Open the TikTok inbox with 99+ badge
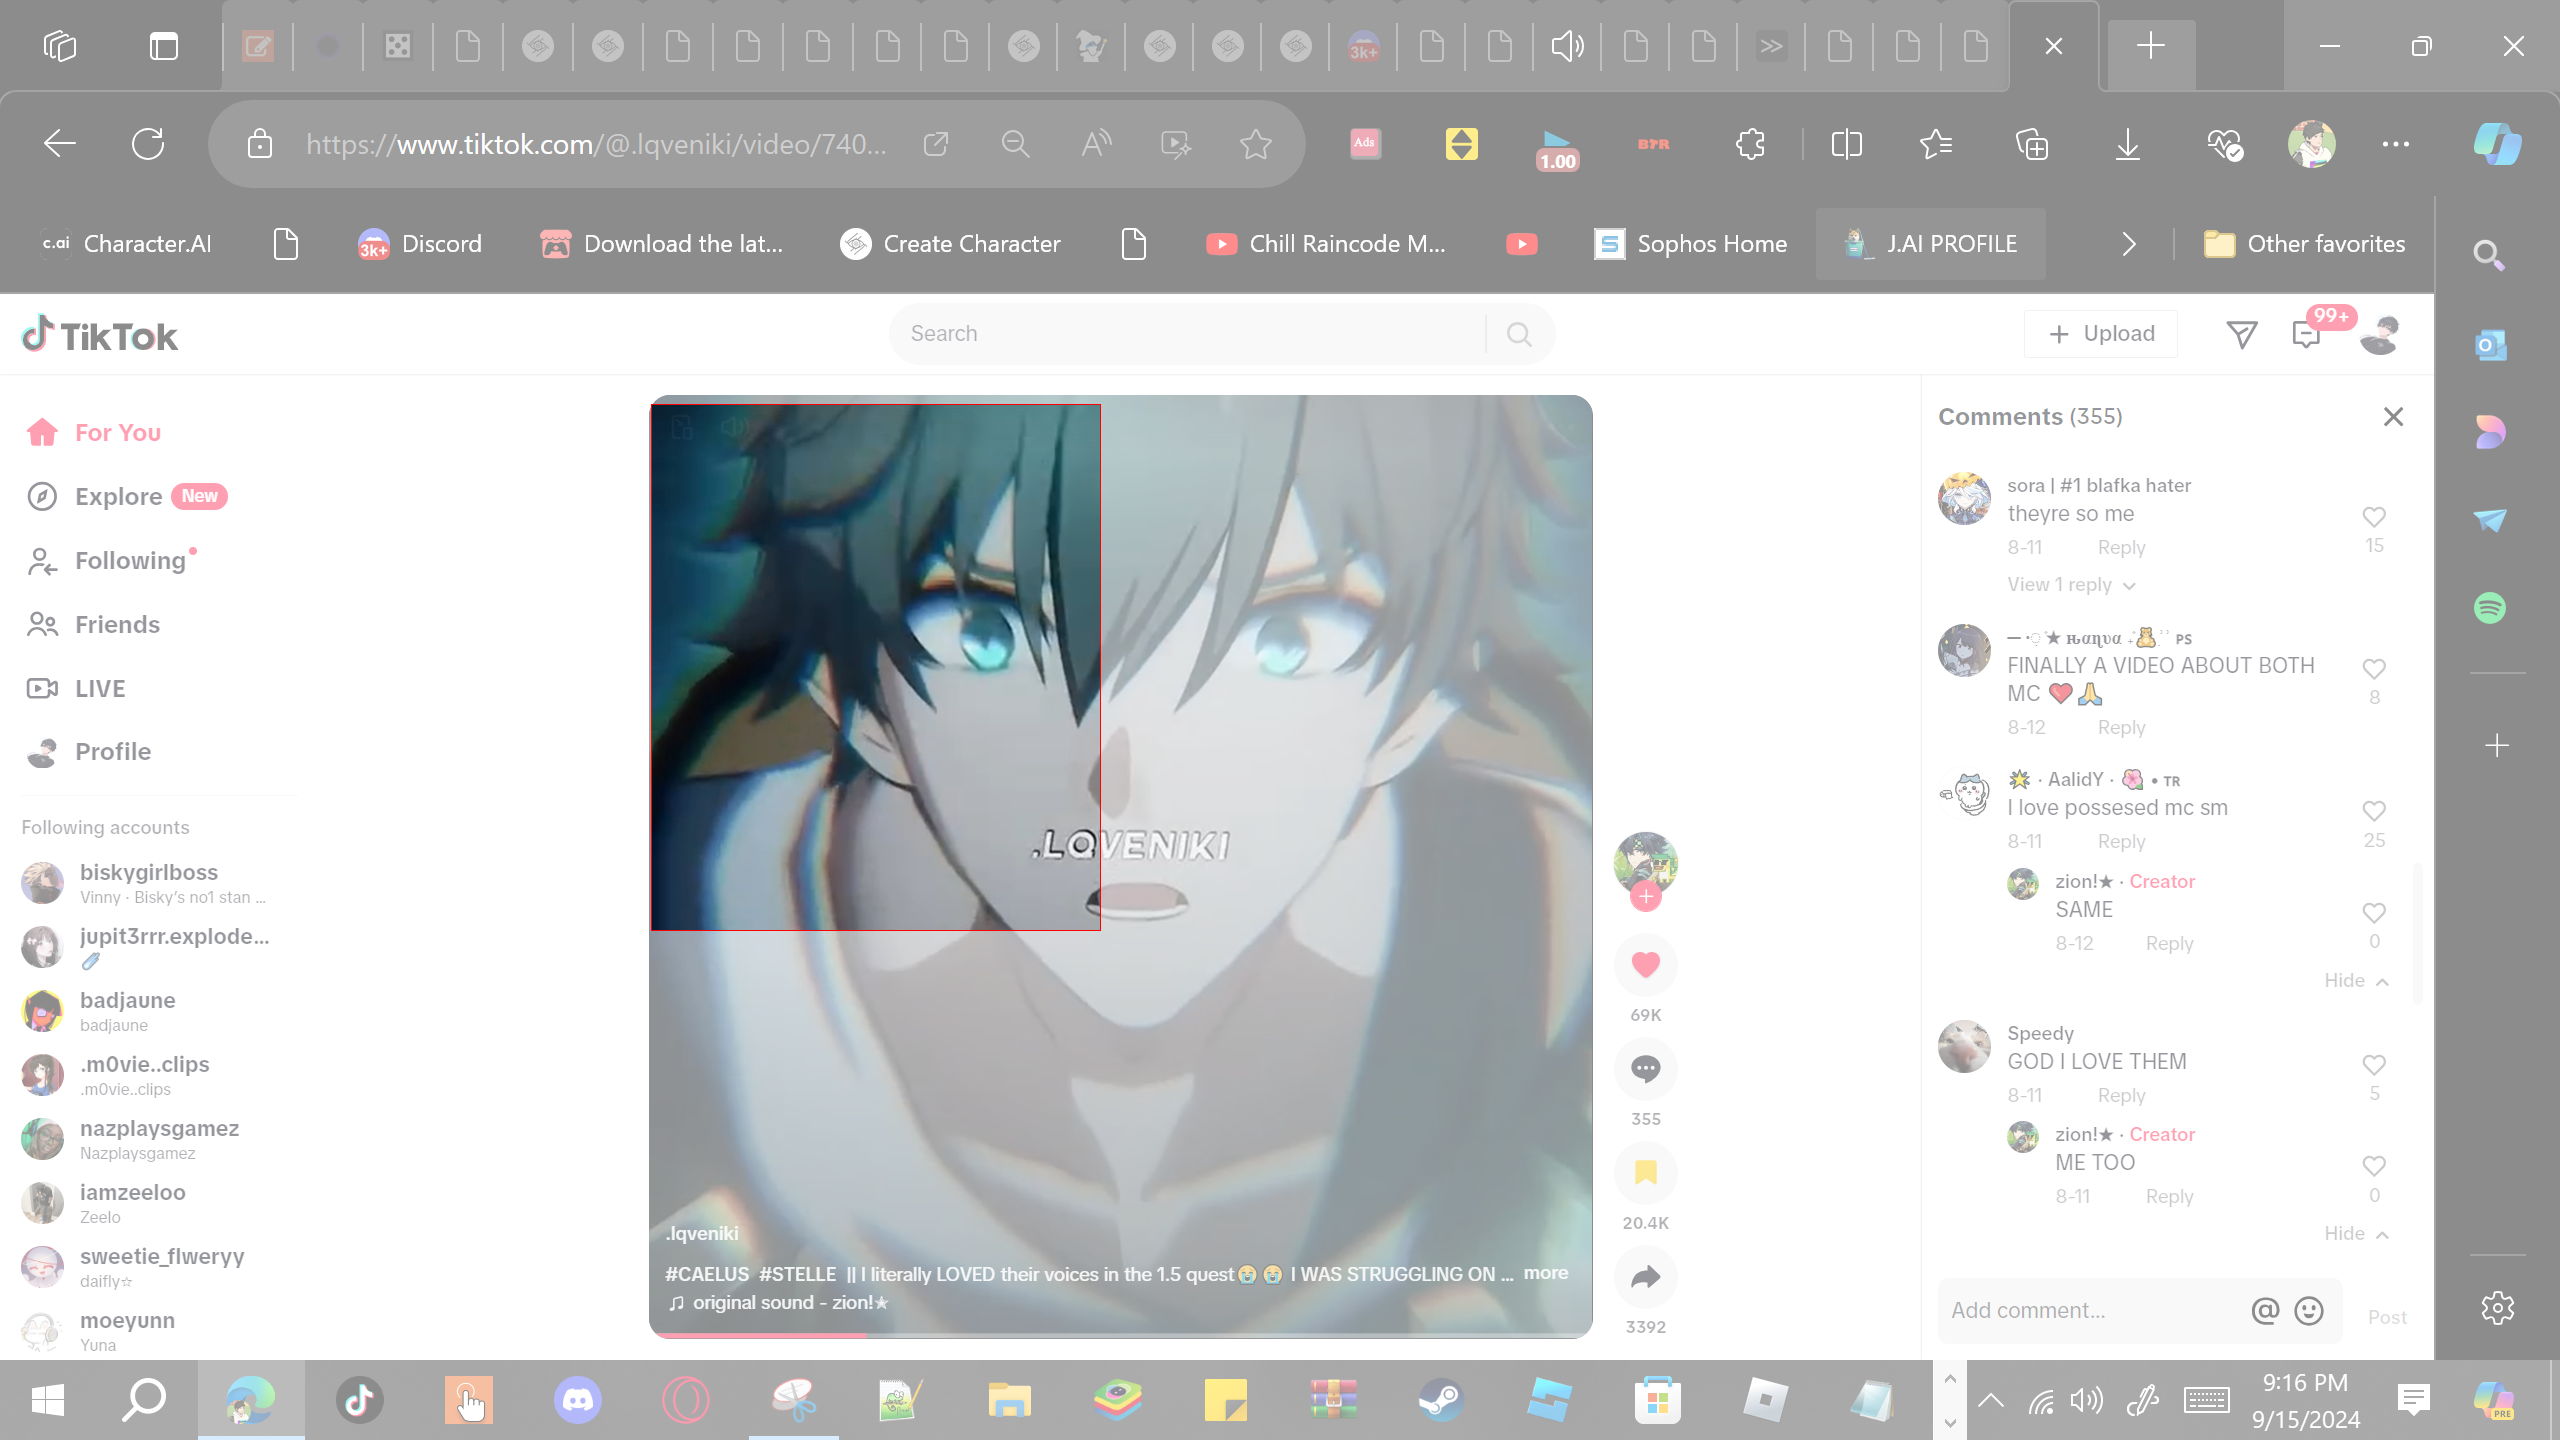2560x1440 pixels. click(2305, 334)
